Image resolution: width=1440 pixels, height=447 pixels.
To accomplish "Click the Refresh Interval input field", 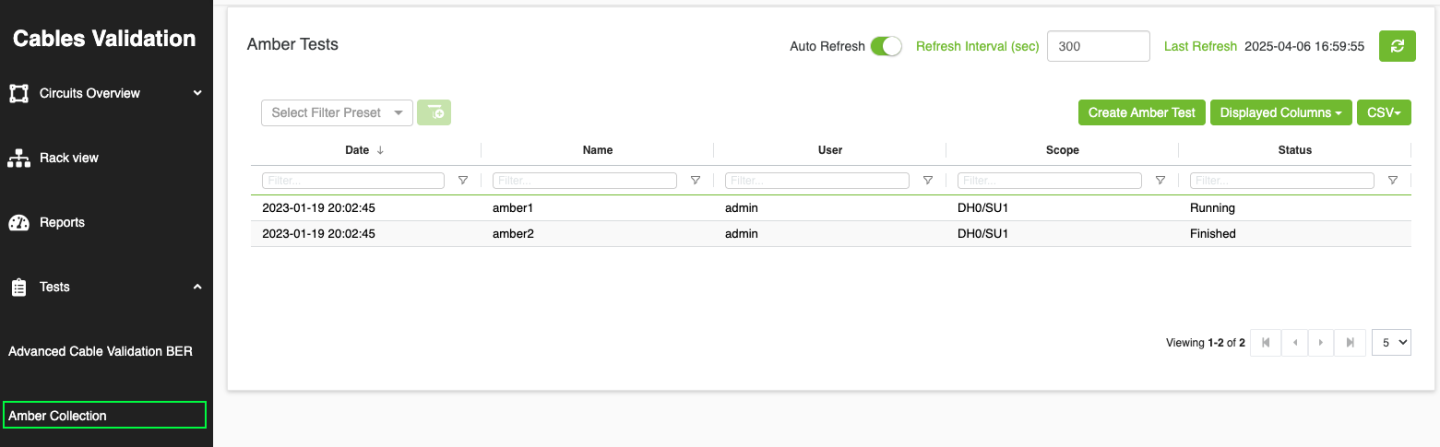I will 1097,46.
